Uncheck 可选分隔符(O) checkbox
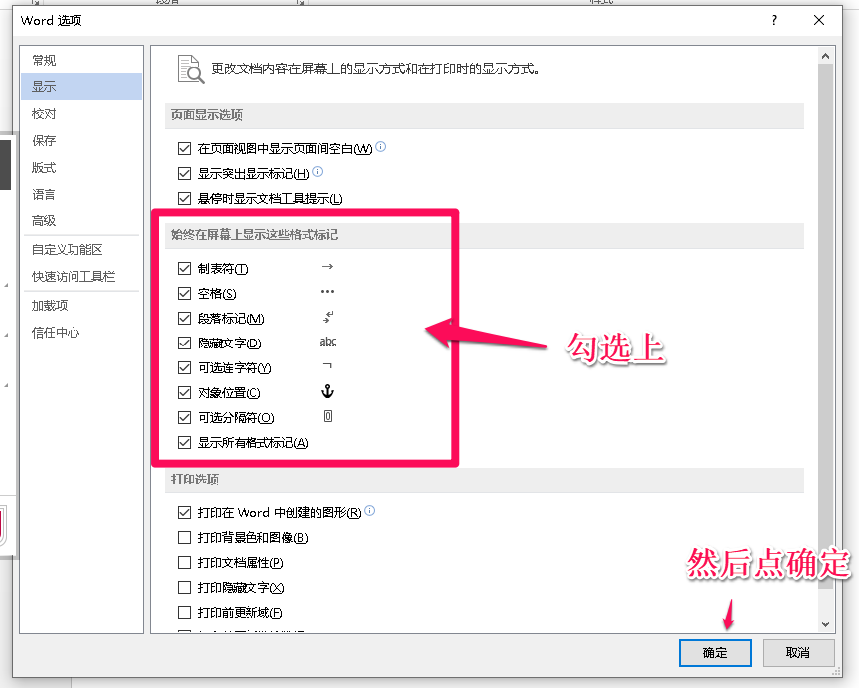 point(184,418)
